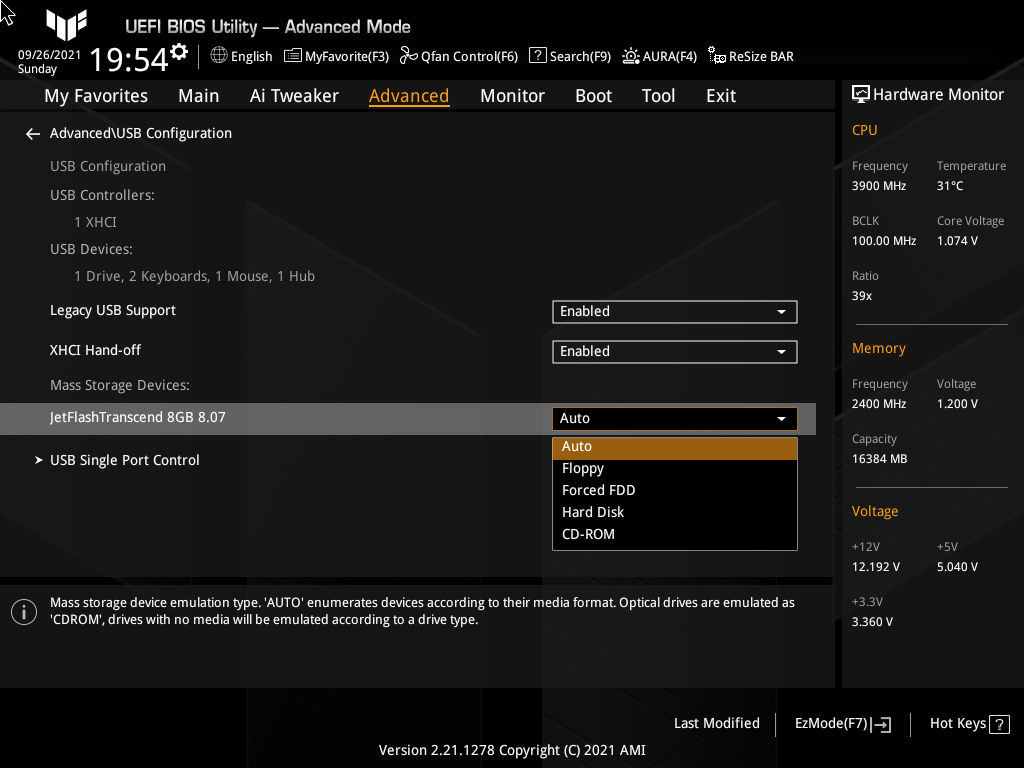Click the Last Modified button

(x=716, y=723)
